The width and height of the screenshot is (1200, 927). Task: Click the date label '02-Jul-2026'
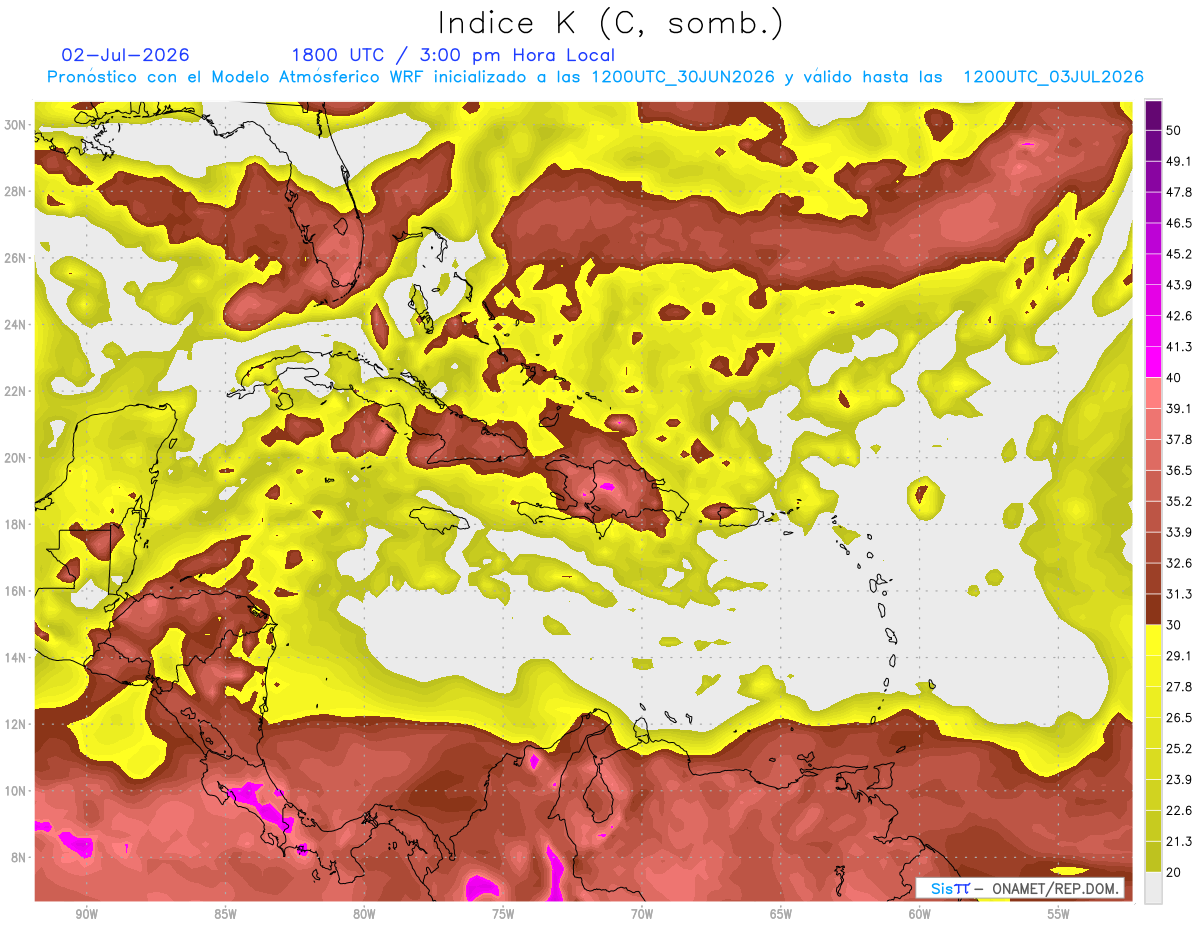coord(125,55)
